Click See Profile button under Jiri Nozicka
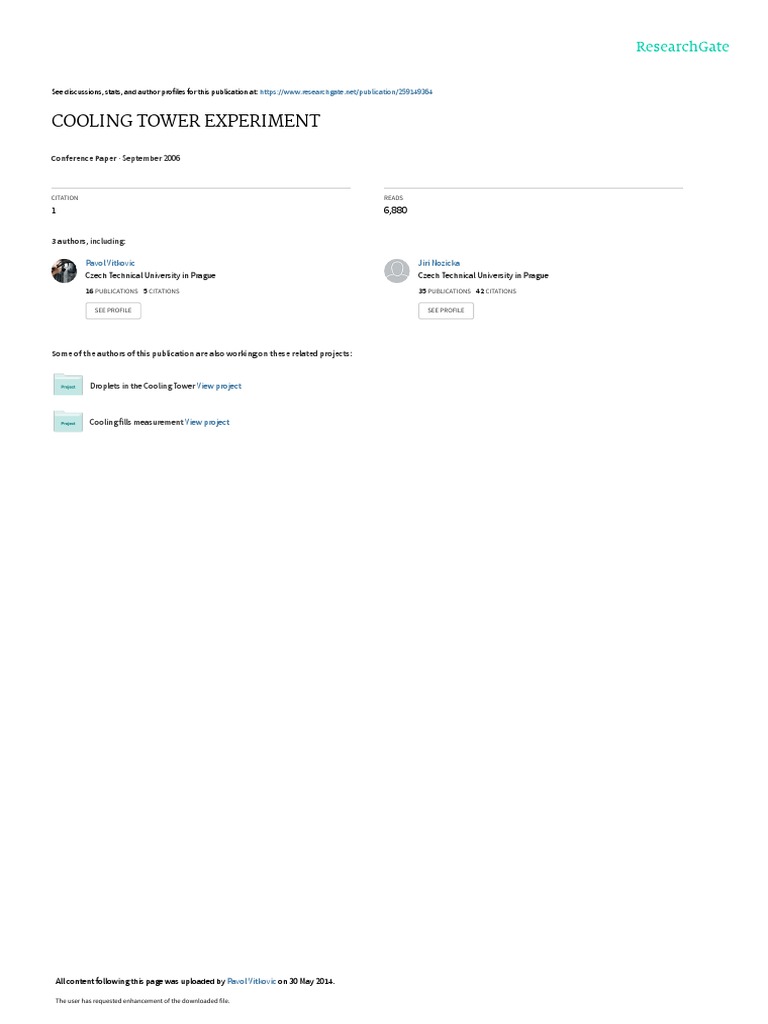The width and height of the screenshot is (768, 1024). click(x=446, y=310)
